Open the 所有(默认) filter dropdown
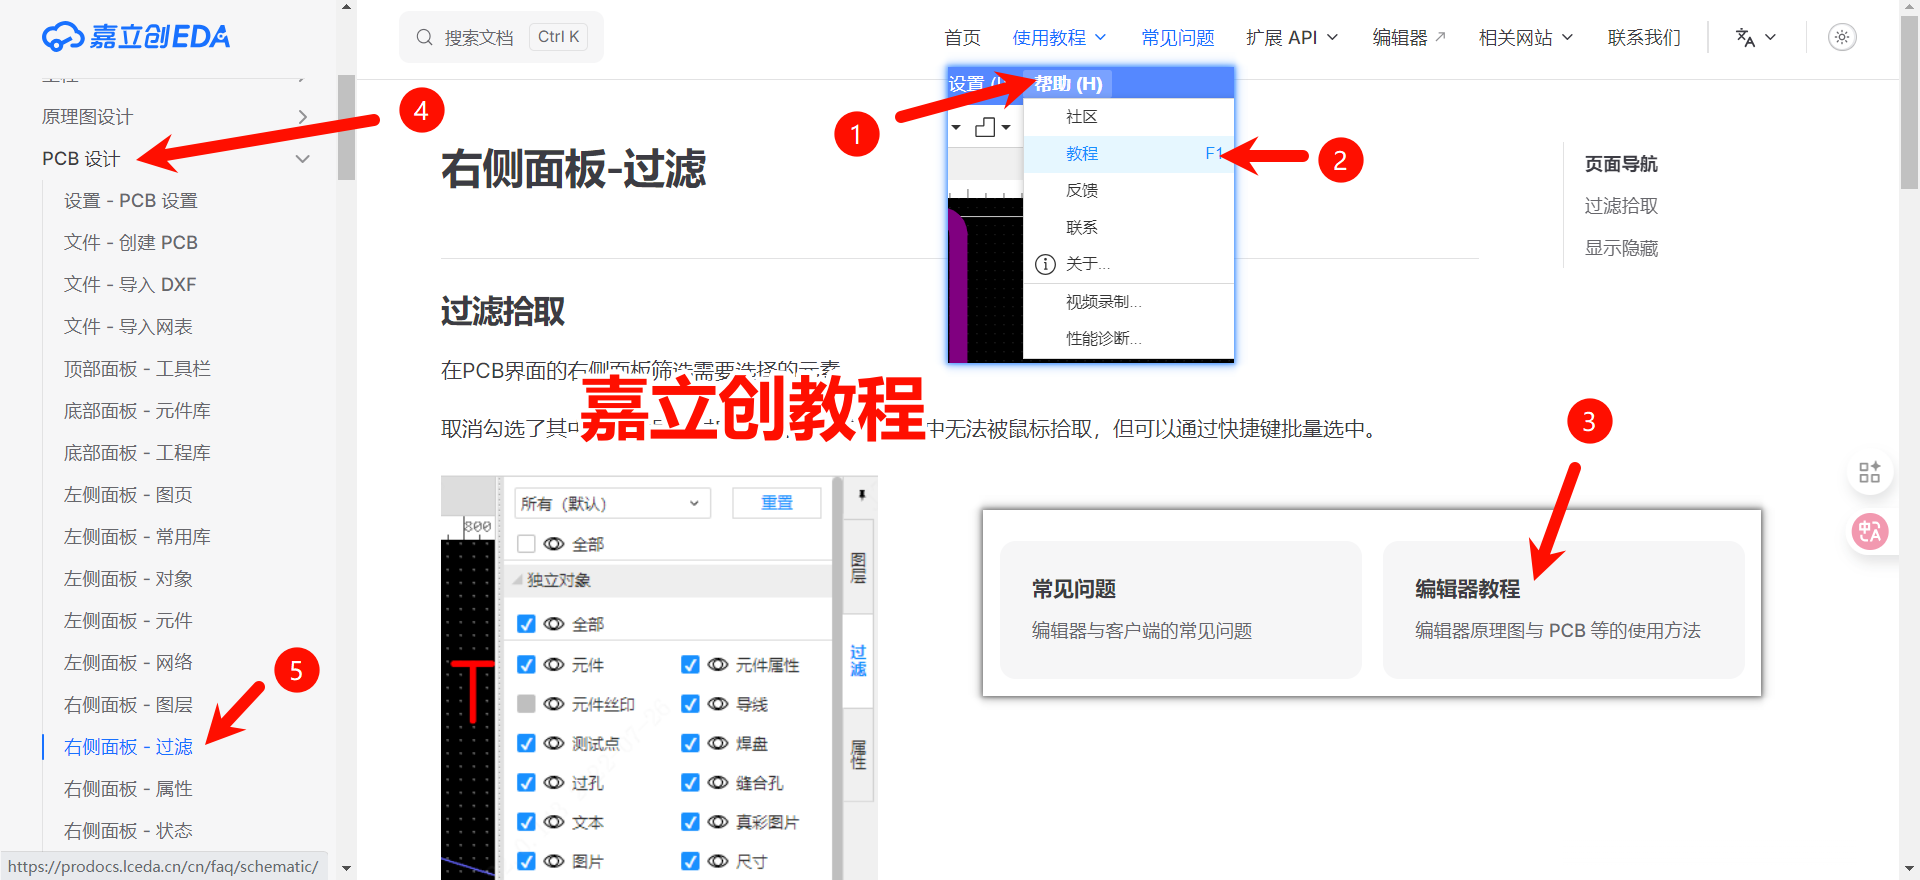1920x880 pixels. point(612,503)
